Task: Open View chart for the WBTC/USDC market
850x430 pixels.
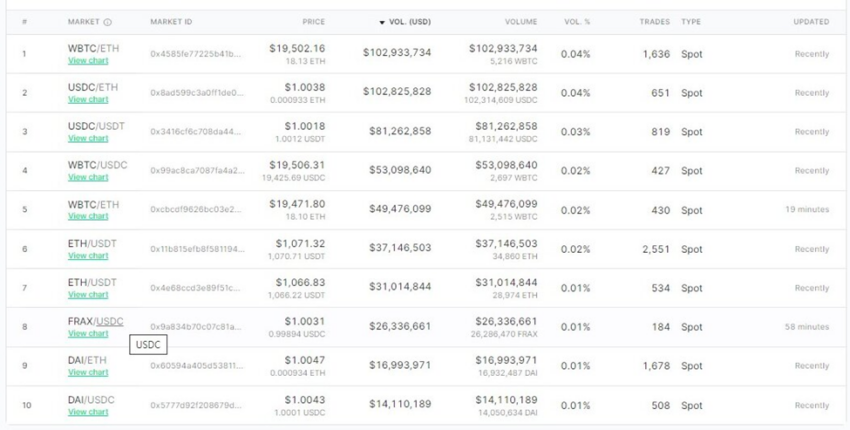Action: click(x=88, y=178)
